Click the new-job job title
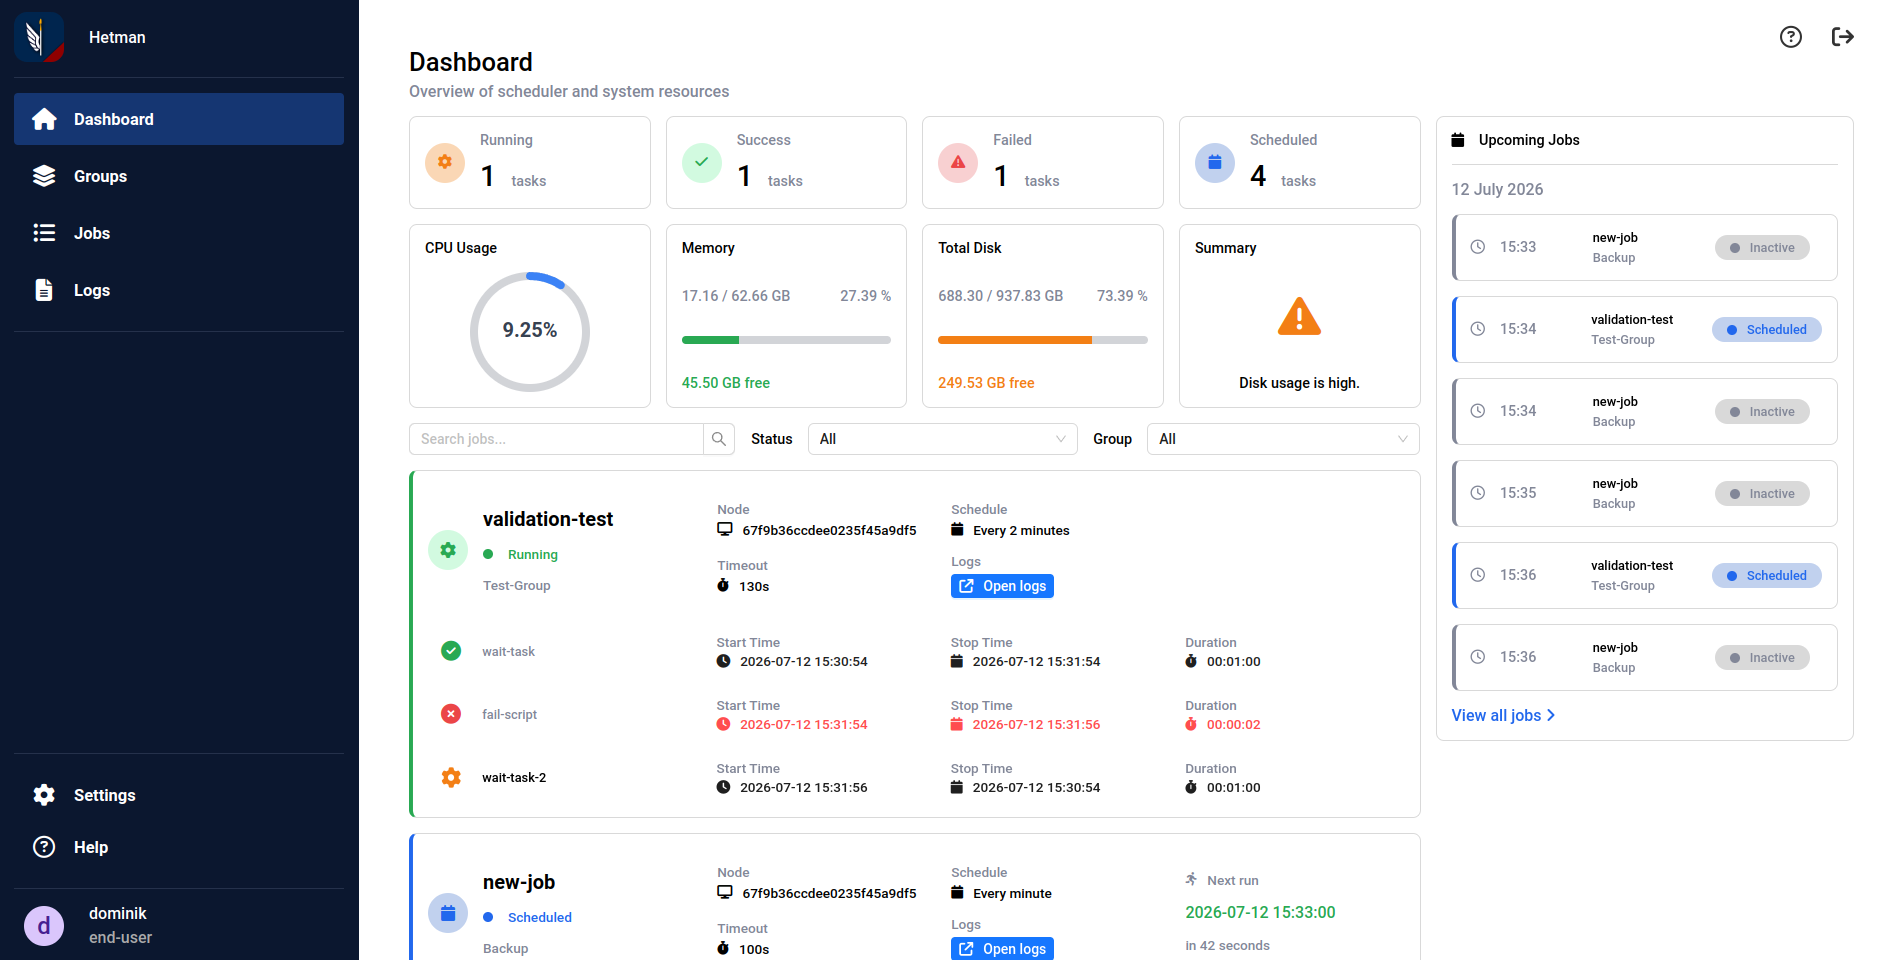 (519, 882)
